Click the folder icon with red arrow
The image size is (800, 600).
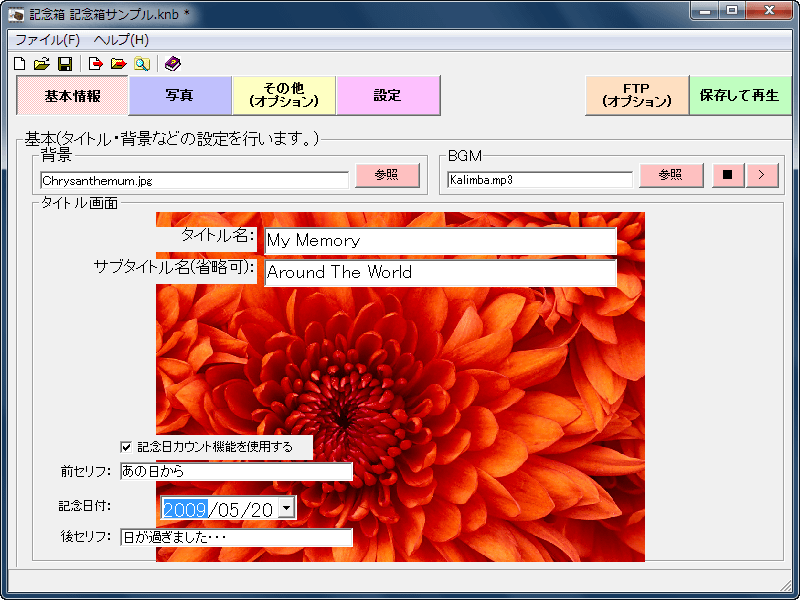click(x=118, y=64)
